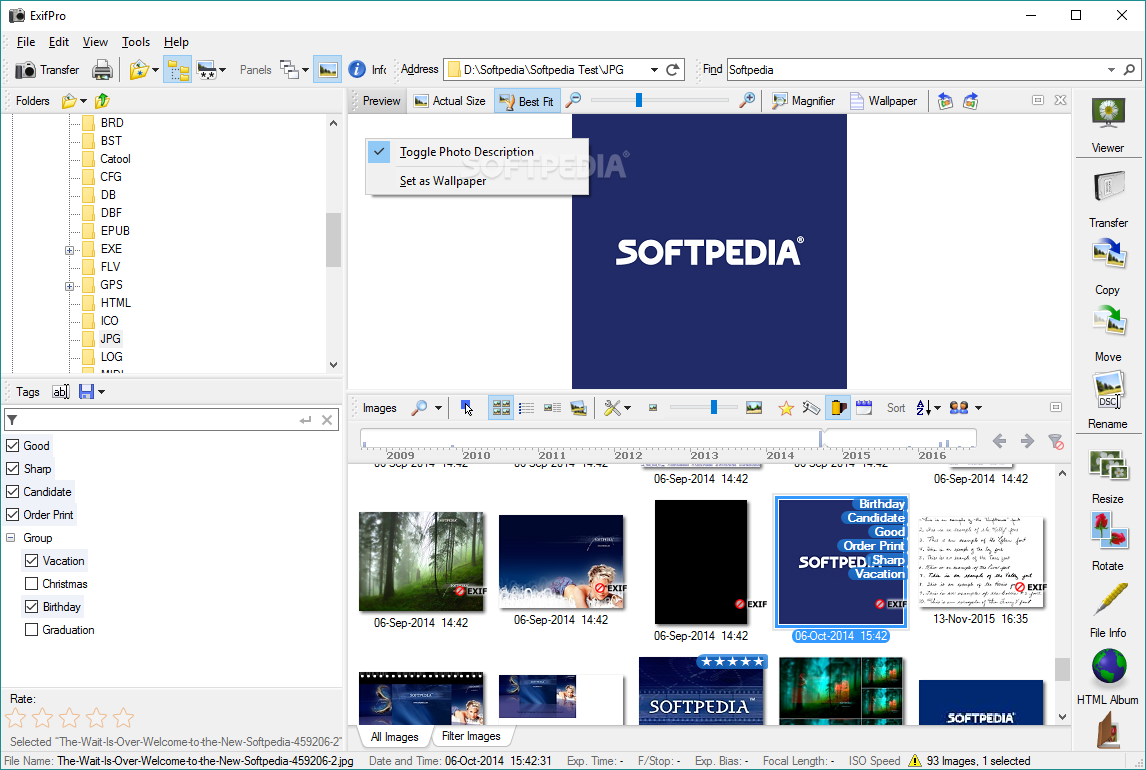
Task: Switch to the Filter Images tab
Action: coord(471,736)
